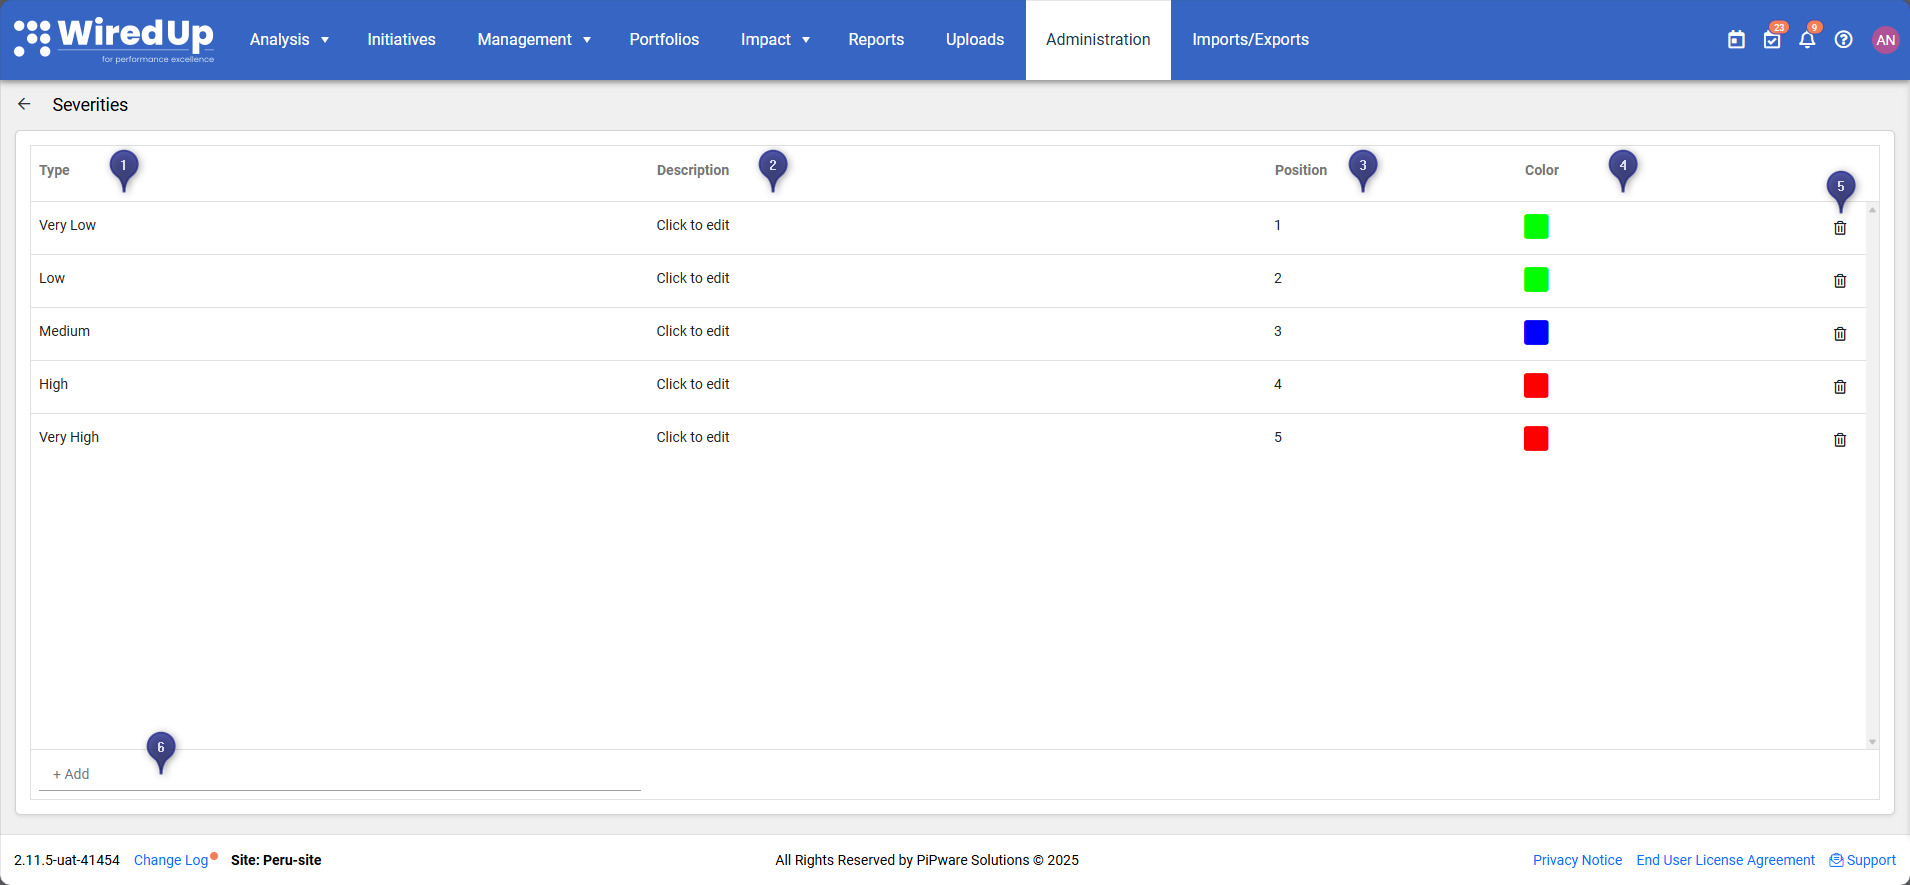Delete the Medium severity row

[x=1840, y=334]
